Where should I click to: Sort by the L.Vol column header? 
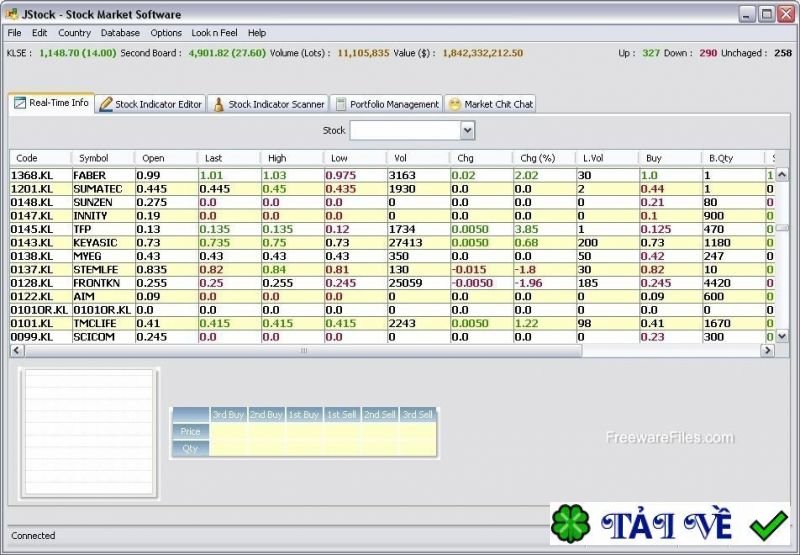click(607, 158)
